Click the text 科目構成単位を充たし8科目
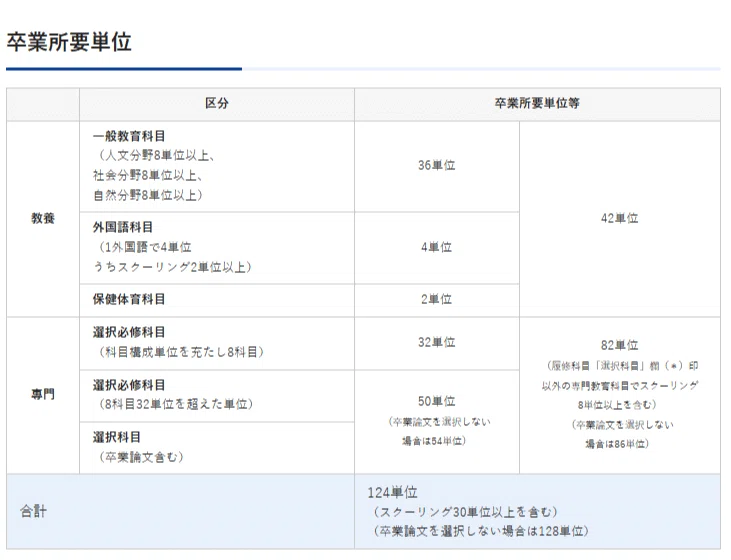This screenshot has width=731, height=560. click(182, 352)
